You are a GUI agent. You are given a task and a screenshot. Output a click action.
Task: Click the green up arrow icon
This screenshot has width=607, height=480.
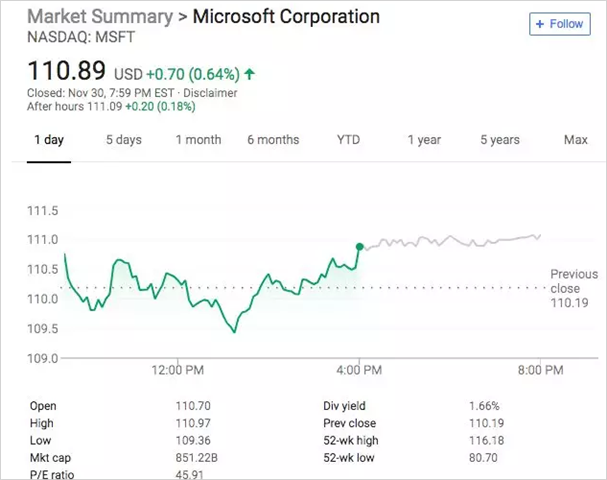tap(250, 74)
